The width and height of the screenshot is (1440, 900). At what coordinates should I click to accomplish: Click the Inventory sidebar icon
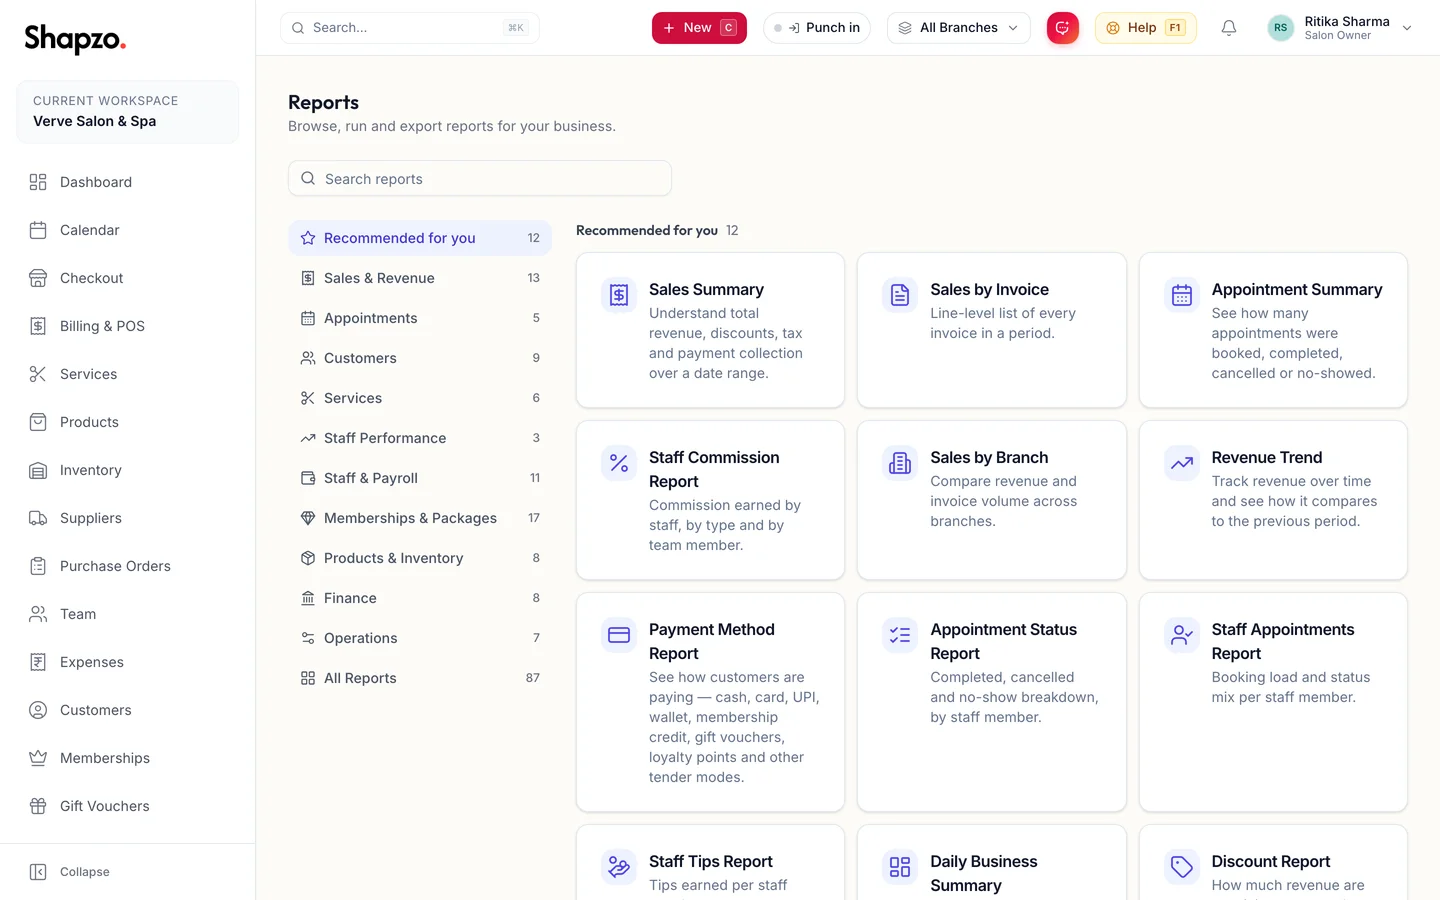tap(38, 470)
